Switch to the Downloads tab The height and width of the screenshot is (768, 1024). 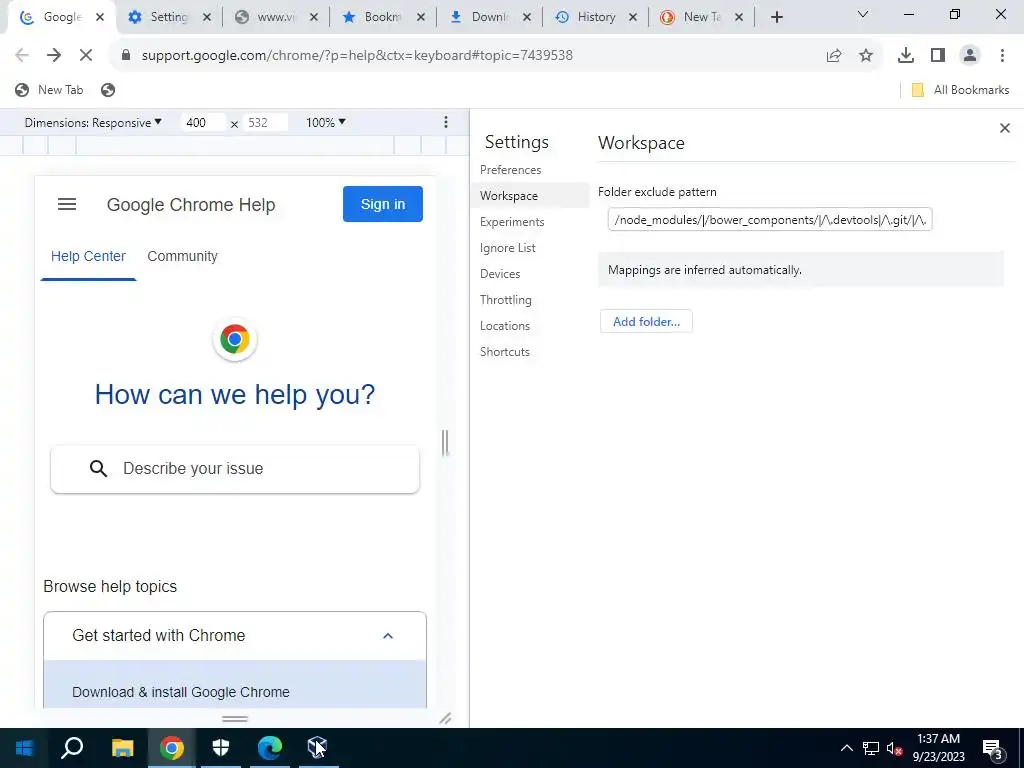click(x=490, y=18)
